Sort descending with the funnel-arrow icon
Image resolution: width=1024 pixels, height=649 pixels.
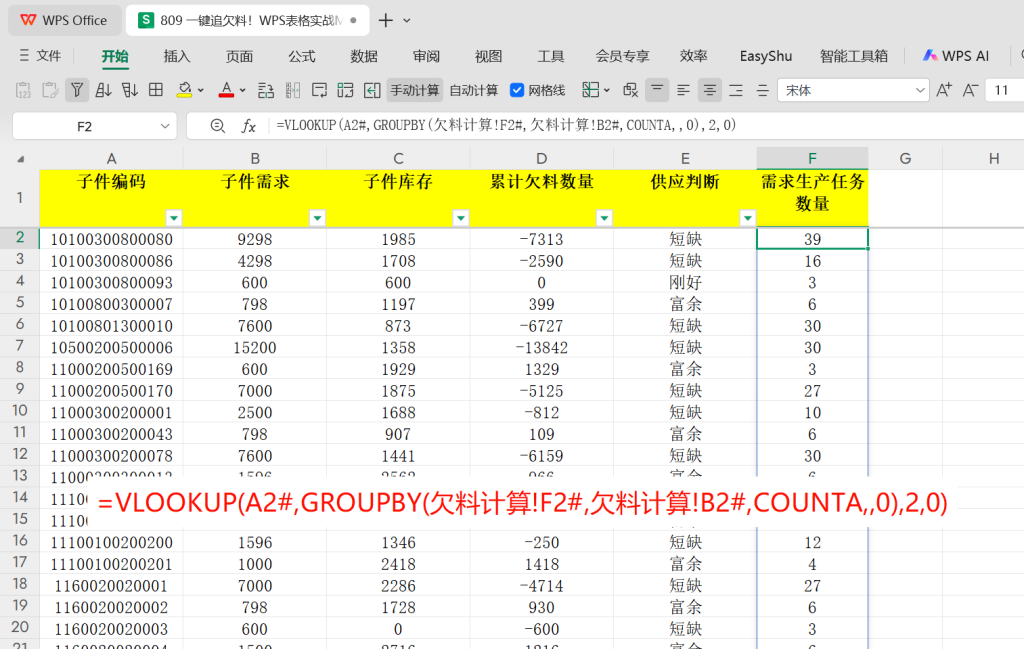pos(129,90)
